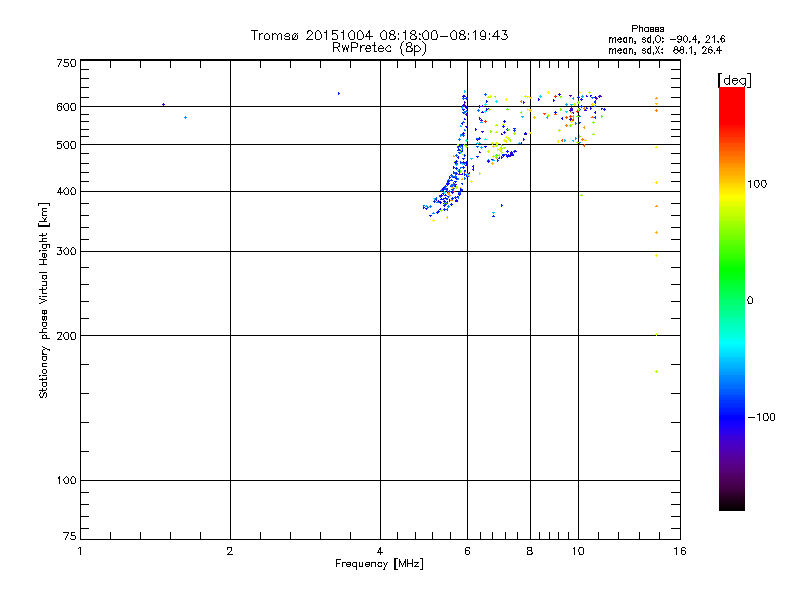Viewport: 800px width, 600px height.
Task: Click the x-axis '2' tick label
Action: click(230, 551)
